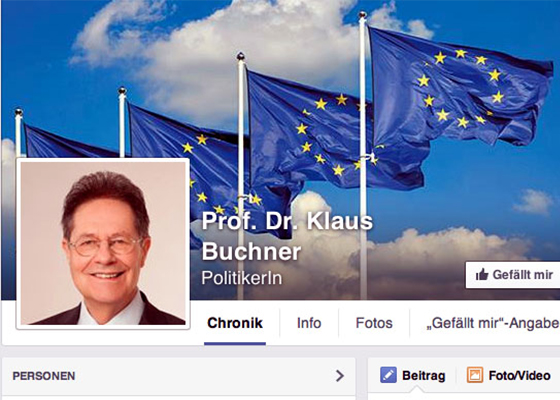Open the Fotos tab
The height and width of the screenshot is (400, 560).
(x=374, y=323)
